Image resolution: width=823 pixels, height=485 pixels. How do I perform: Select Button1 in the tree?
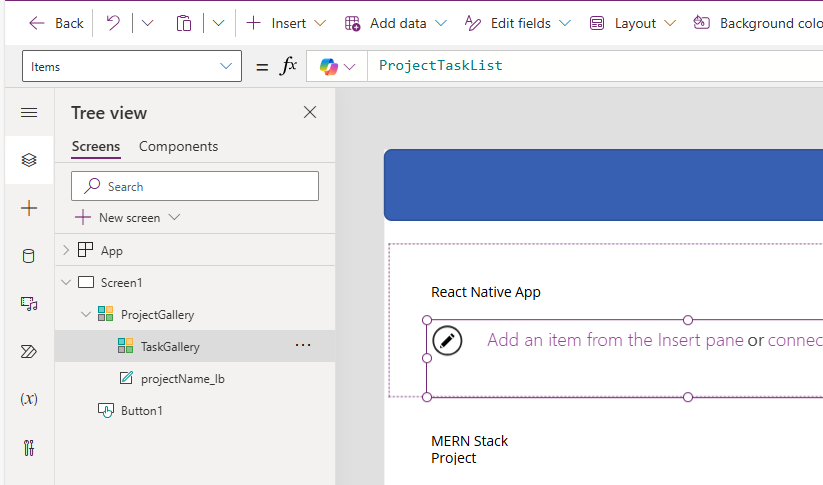pos(141,411)
